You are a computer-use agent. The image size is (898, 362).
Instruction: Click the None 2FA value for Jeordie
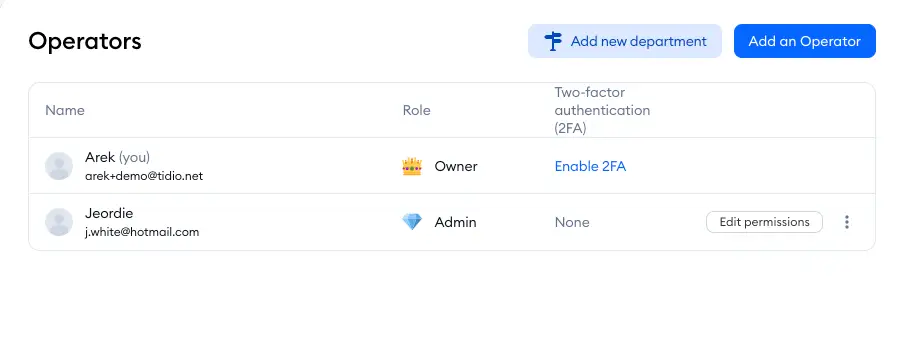click(x=572, y=222)
